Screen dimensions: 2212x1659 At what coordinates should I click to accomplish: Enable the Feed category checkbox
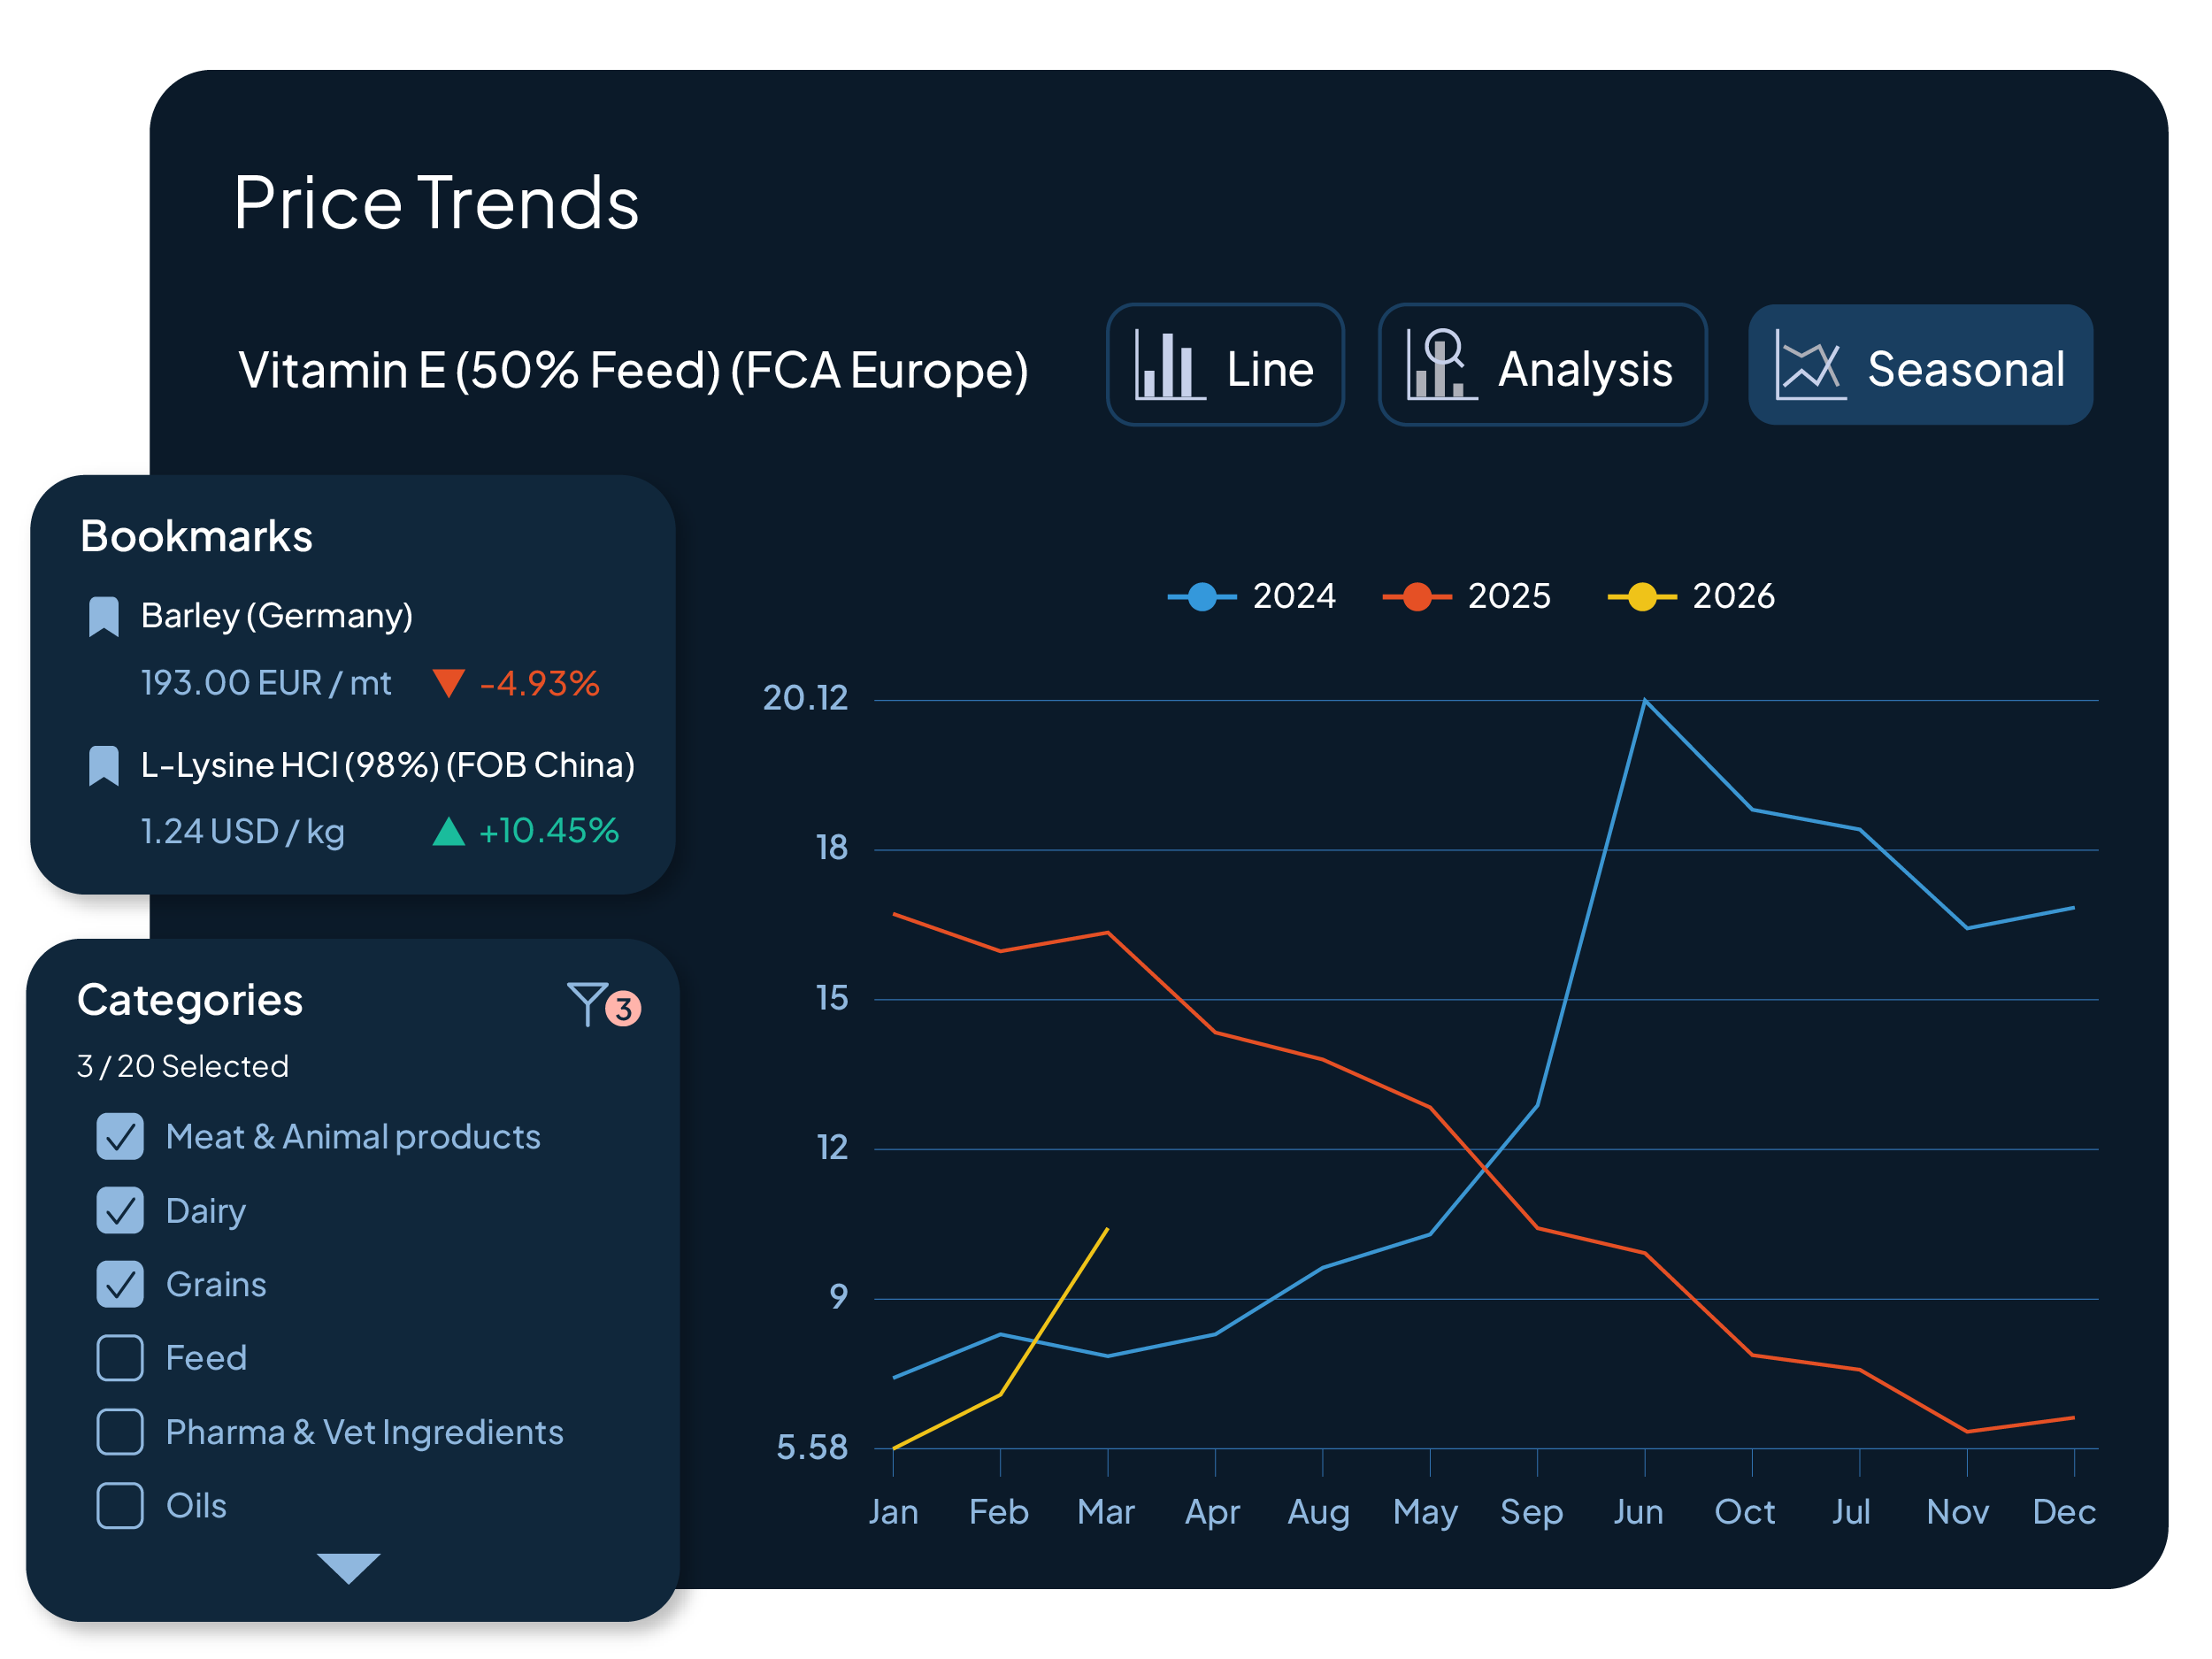(x=120, y=1359)
